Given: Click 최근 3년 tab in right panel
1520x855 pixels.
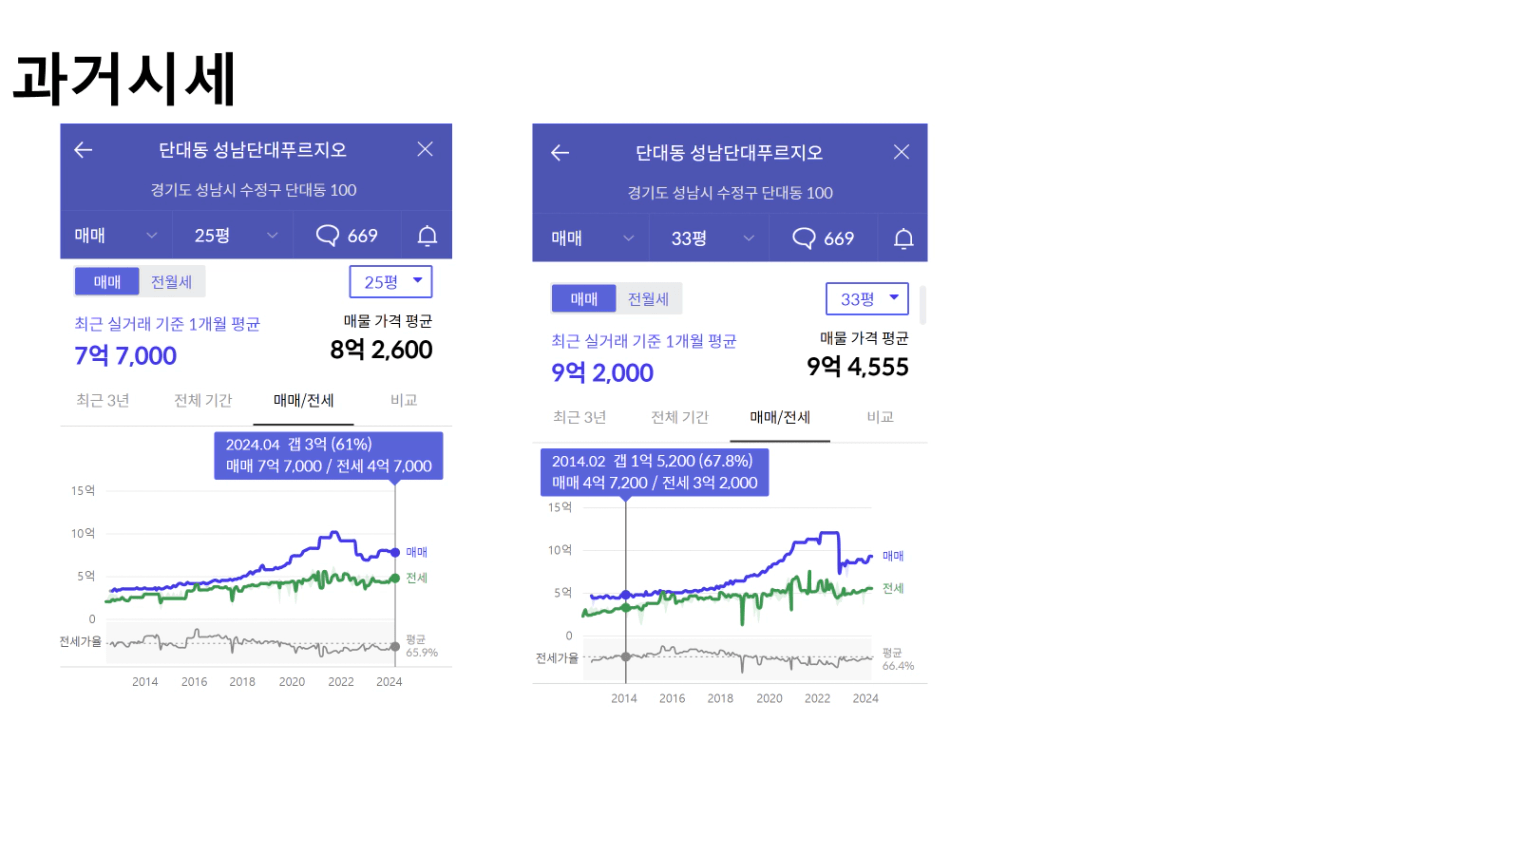Looking at the screenshot, I should 580,417.
